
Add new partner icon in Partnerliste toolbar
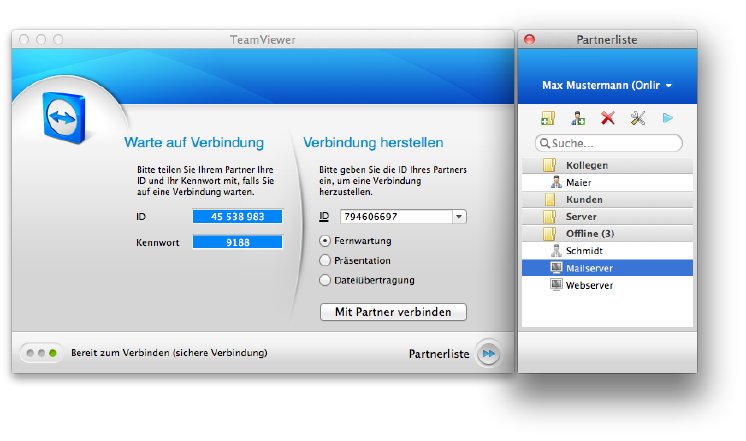(x=578, y=118)
